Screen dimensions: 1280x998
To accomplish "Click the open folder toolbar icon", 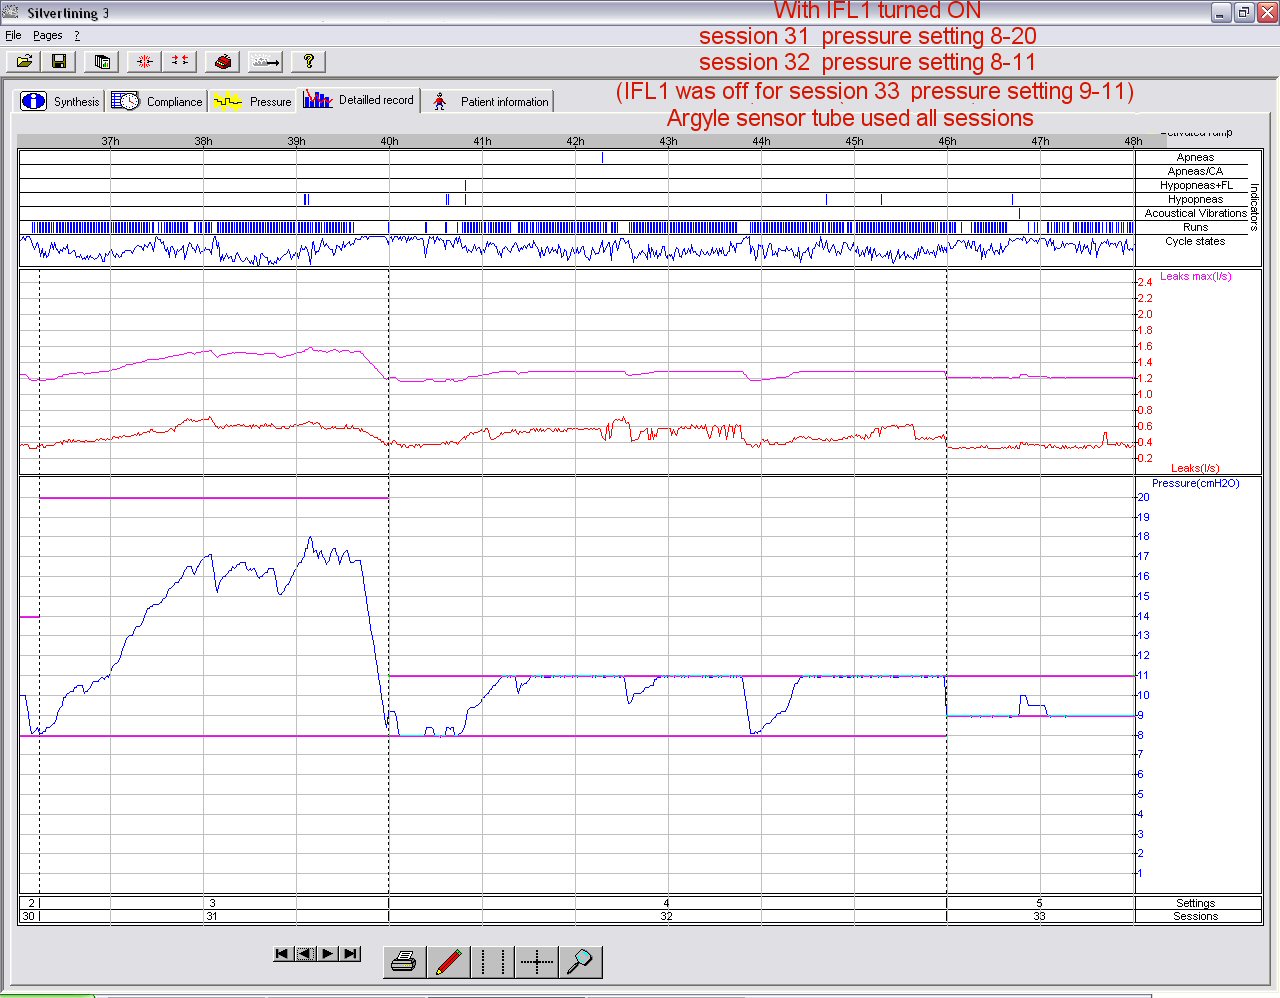I will coord(24,61).
